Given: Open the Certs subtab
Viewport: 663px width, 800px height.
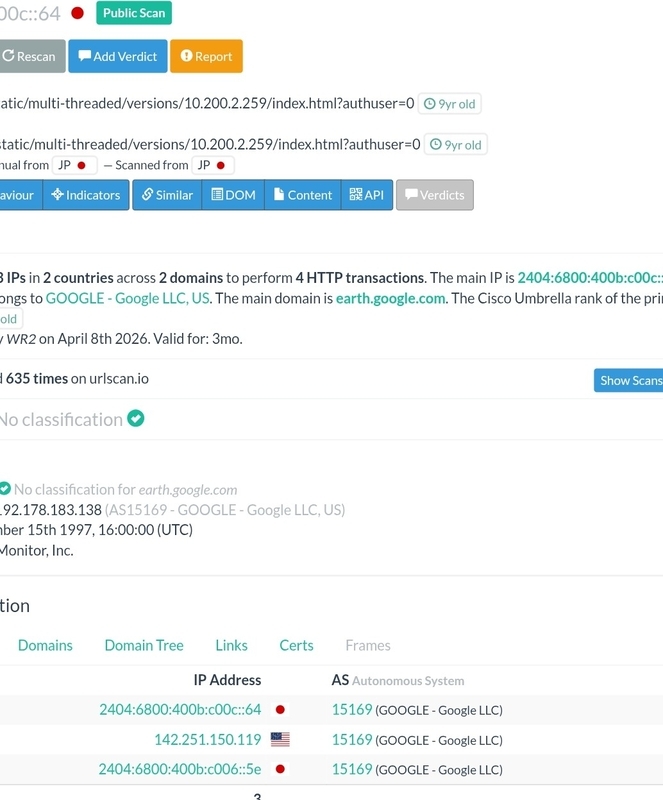Looking at the screenshot, I should 297,645.
